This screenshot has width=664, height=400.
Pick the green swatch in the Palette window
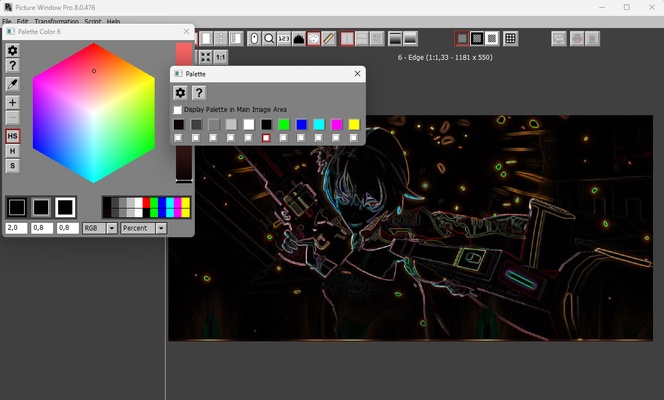click(284, 124)
